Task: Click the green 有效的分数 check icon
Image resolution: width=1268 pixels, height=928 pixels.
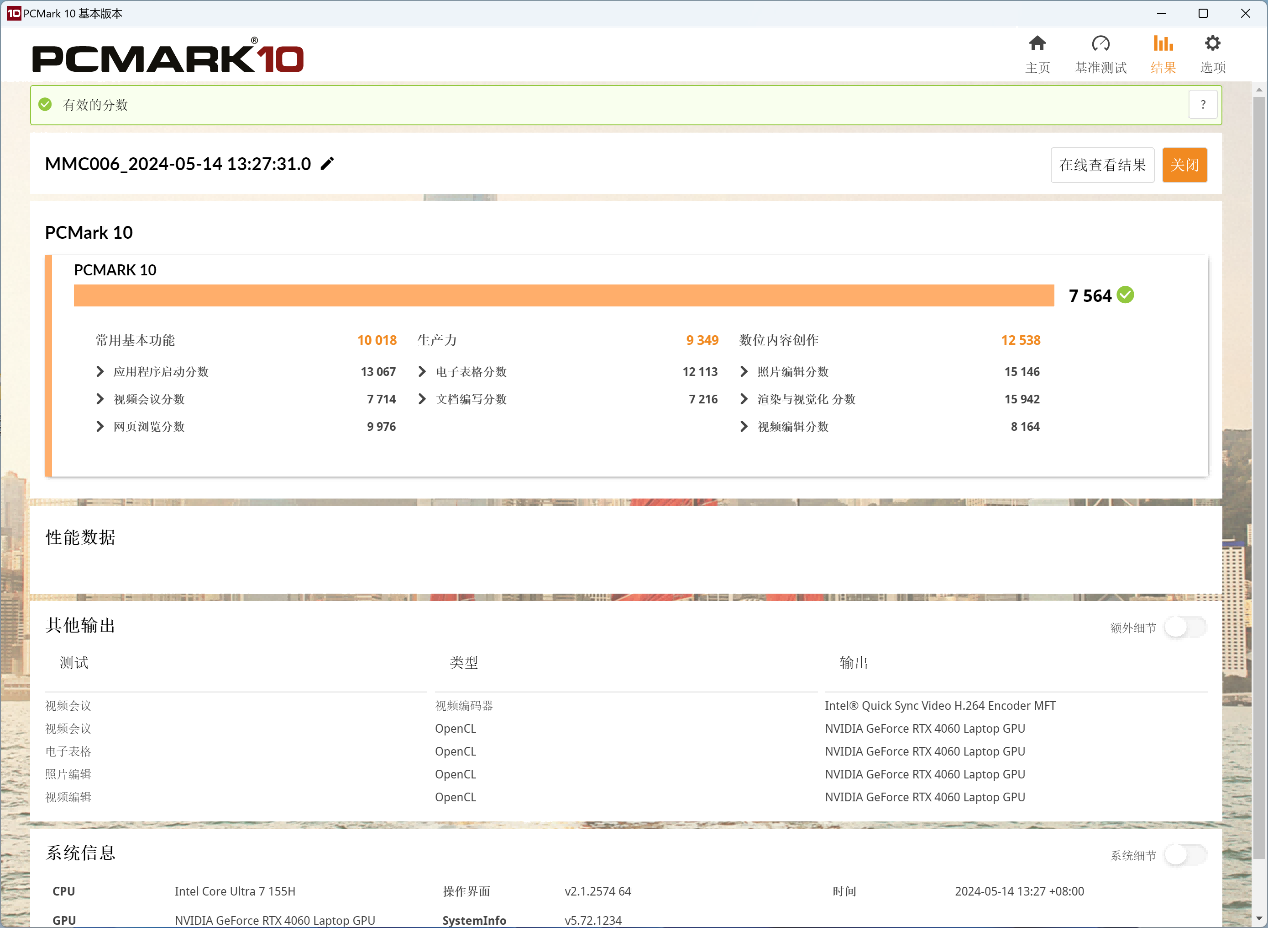Action: pos(45,104)
